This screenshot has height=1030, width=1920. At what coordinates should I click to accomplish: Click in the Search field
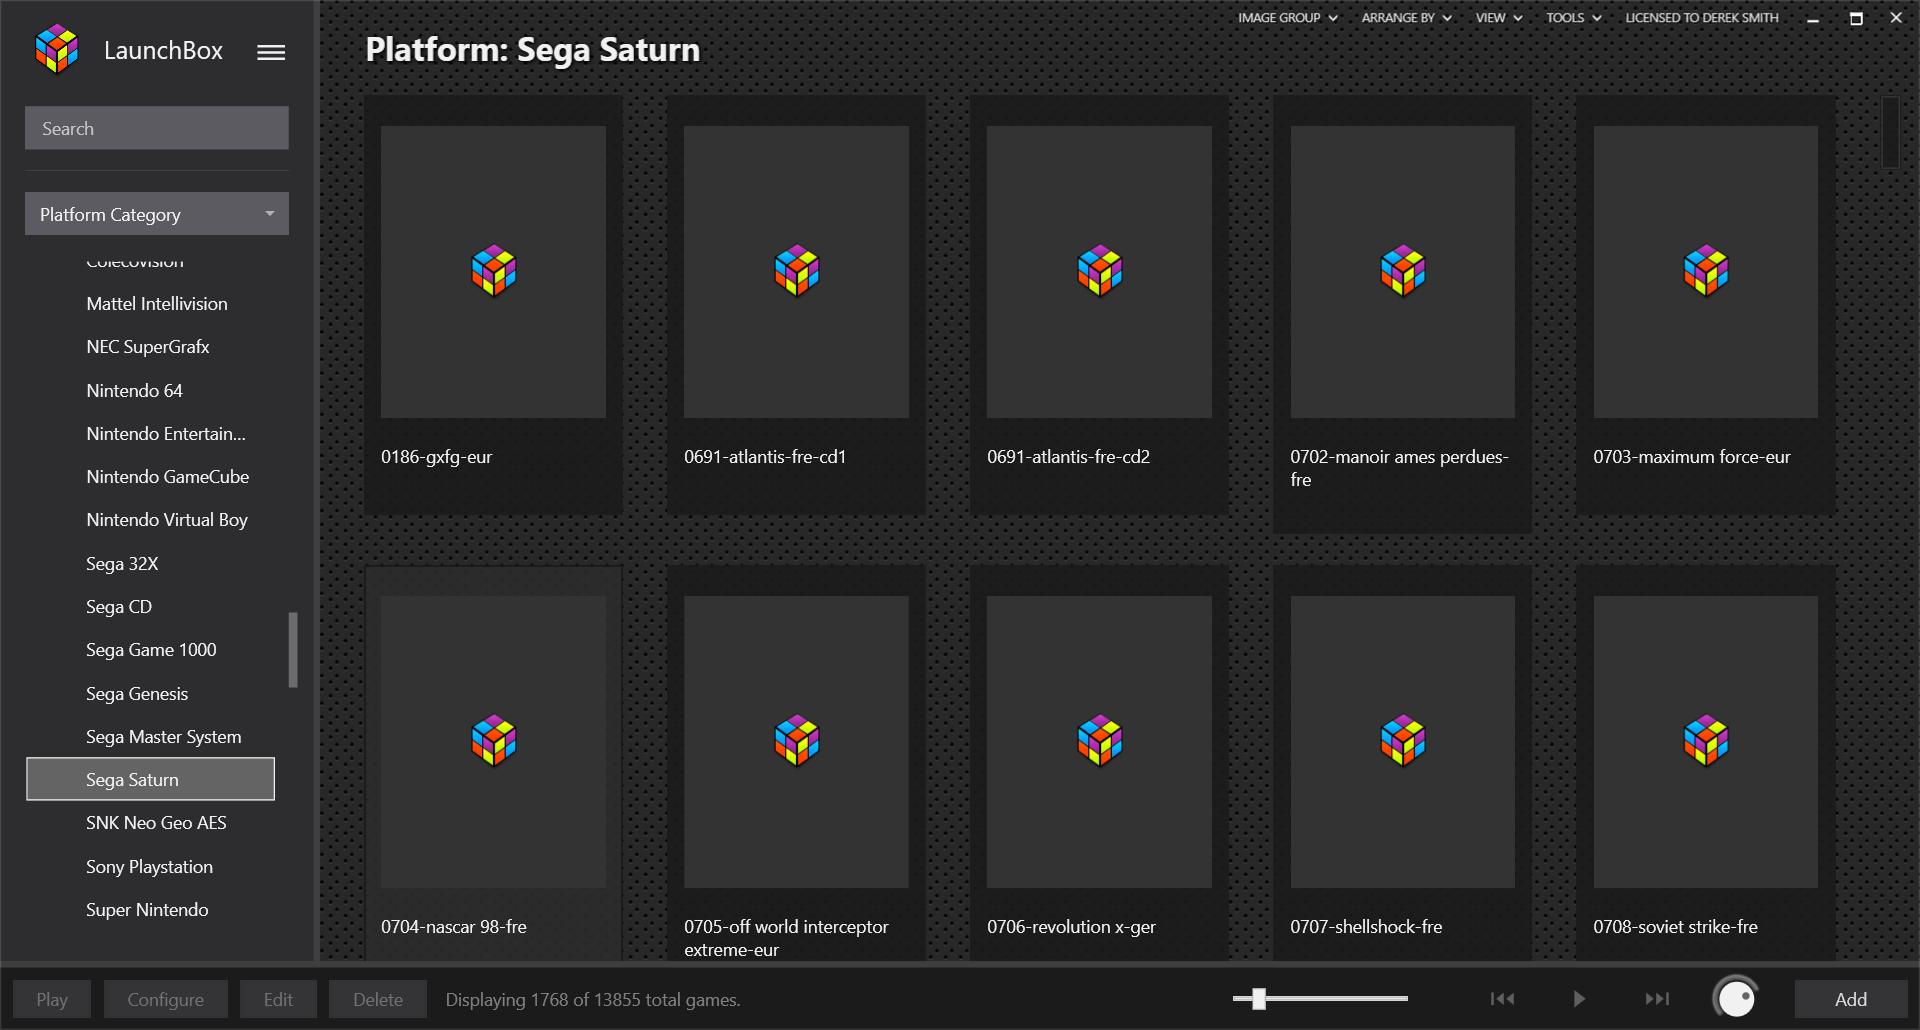157,128
